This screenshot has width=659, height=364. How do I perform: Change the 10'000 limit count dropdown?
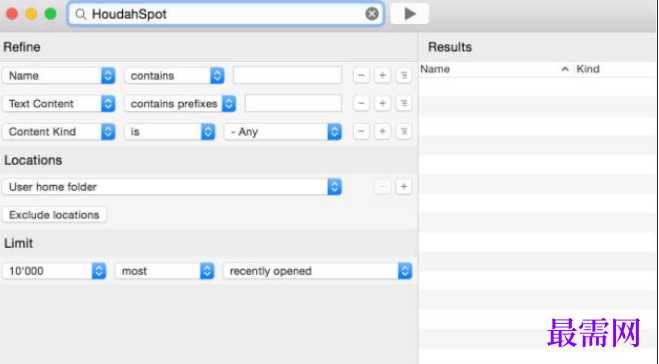[x=54, y=271]
